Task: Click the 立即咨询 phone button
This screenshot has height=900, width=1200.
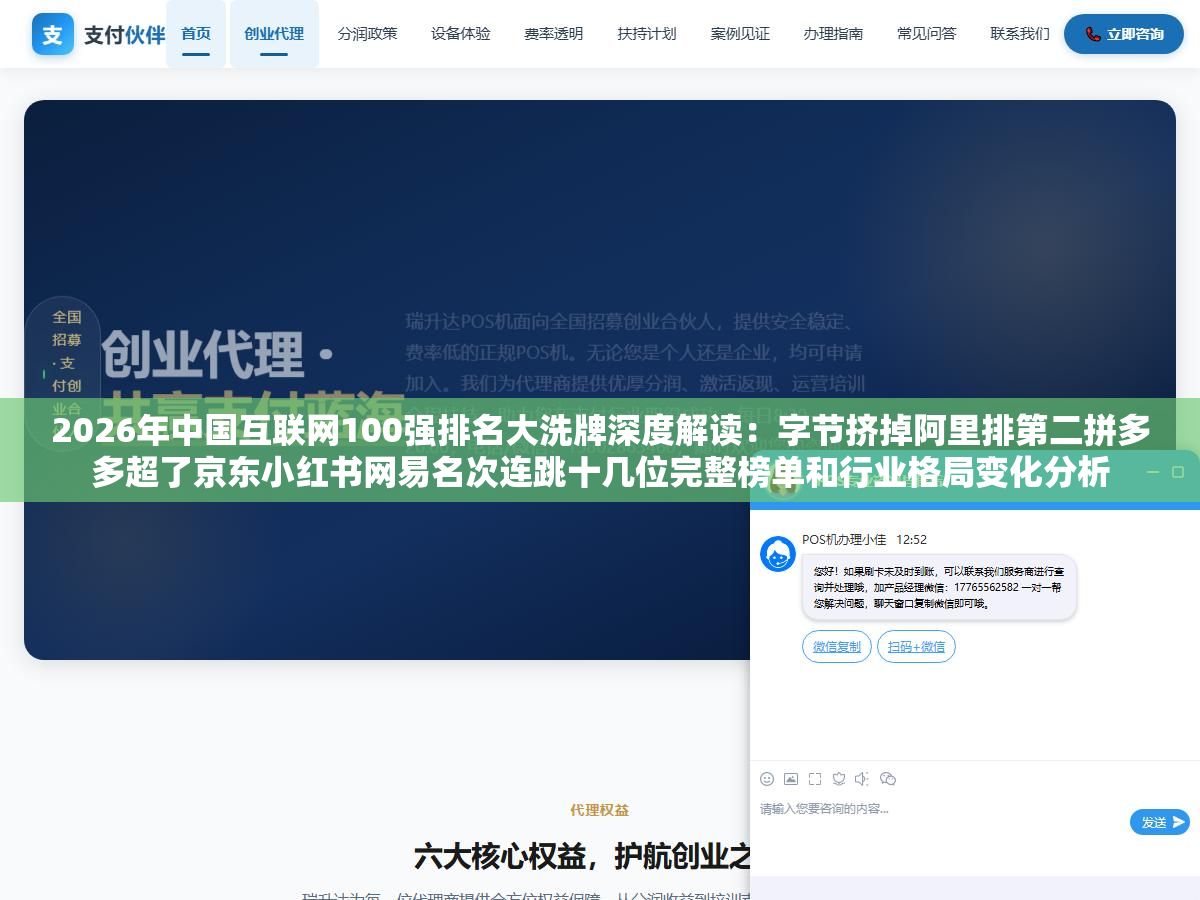Action: coord(1124,34)
